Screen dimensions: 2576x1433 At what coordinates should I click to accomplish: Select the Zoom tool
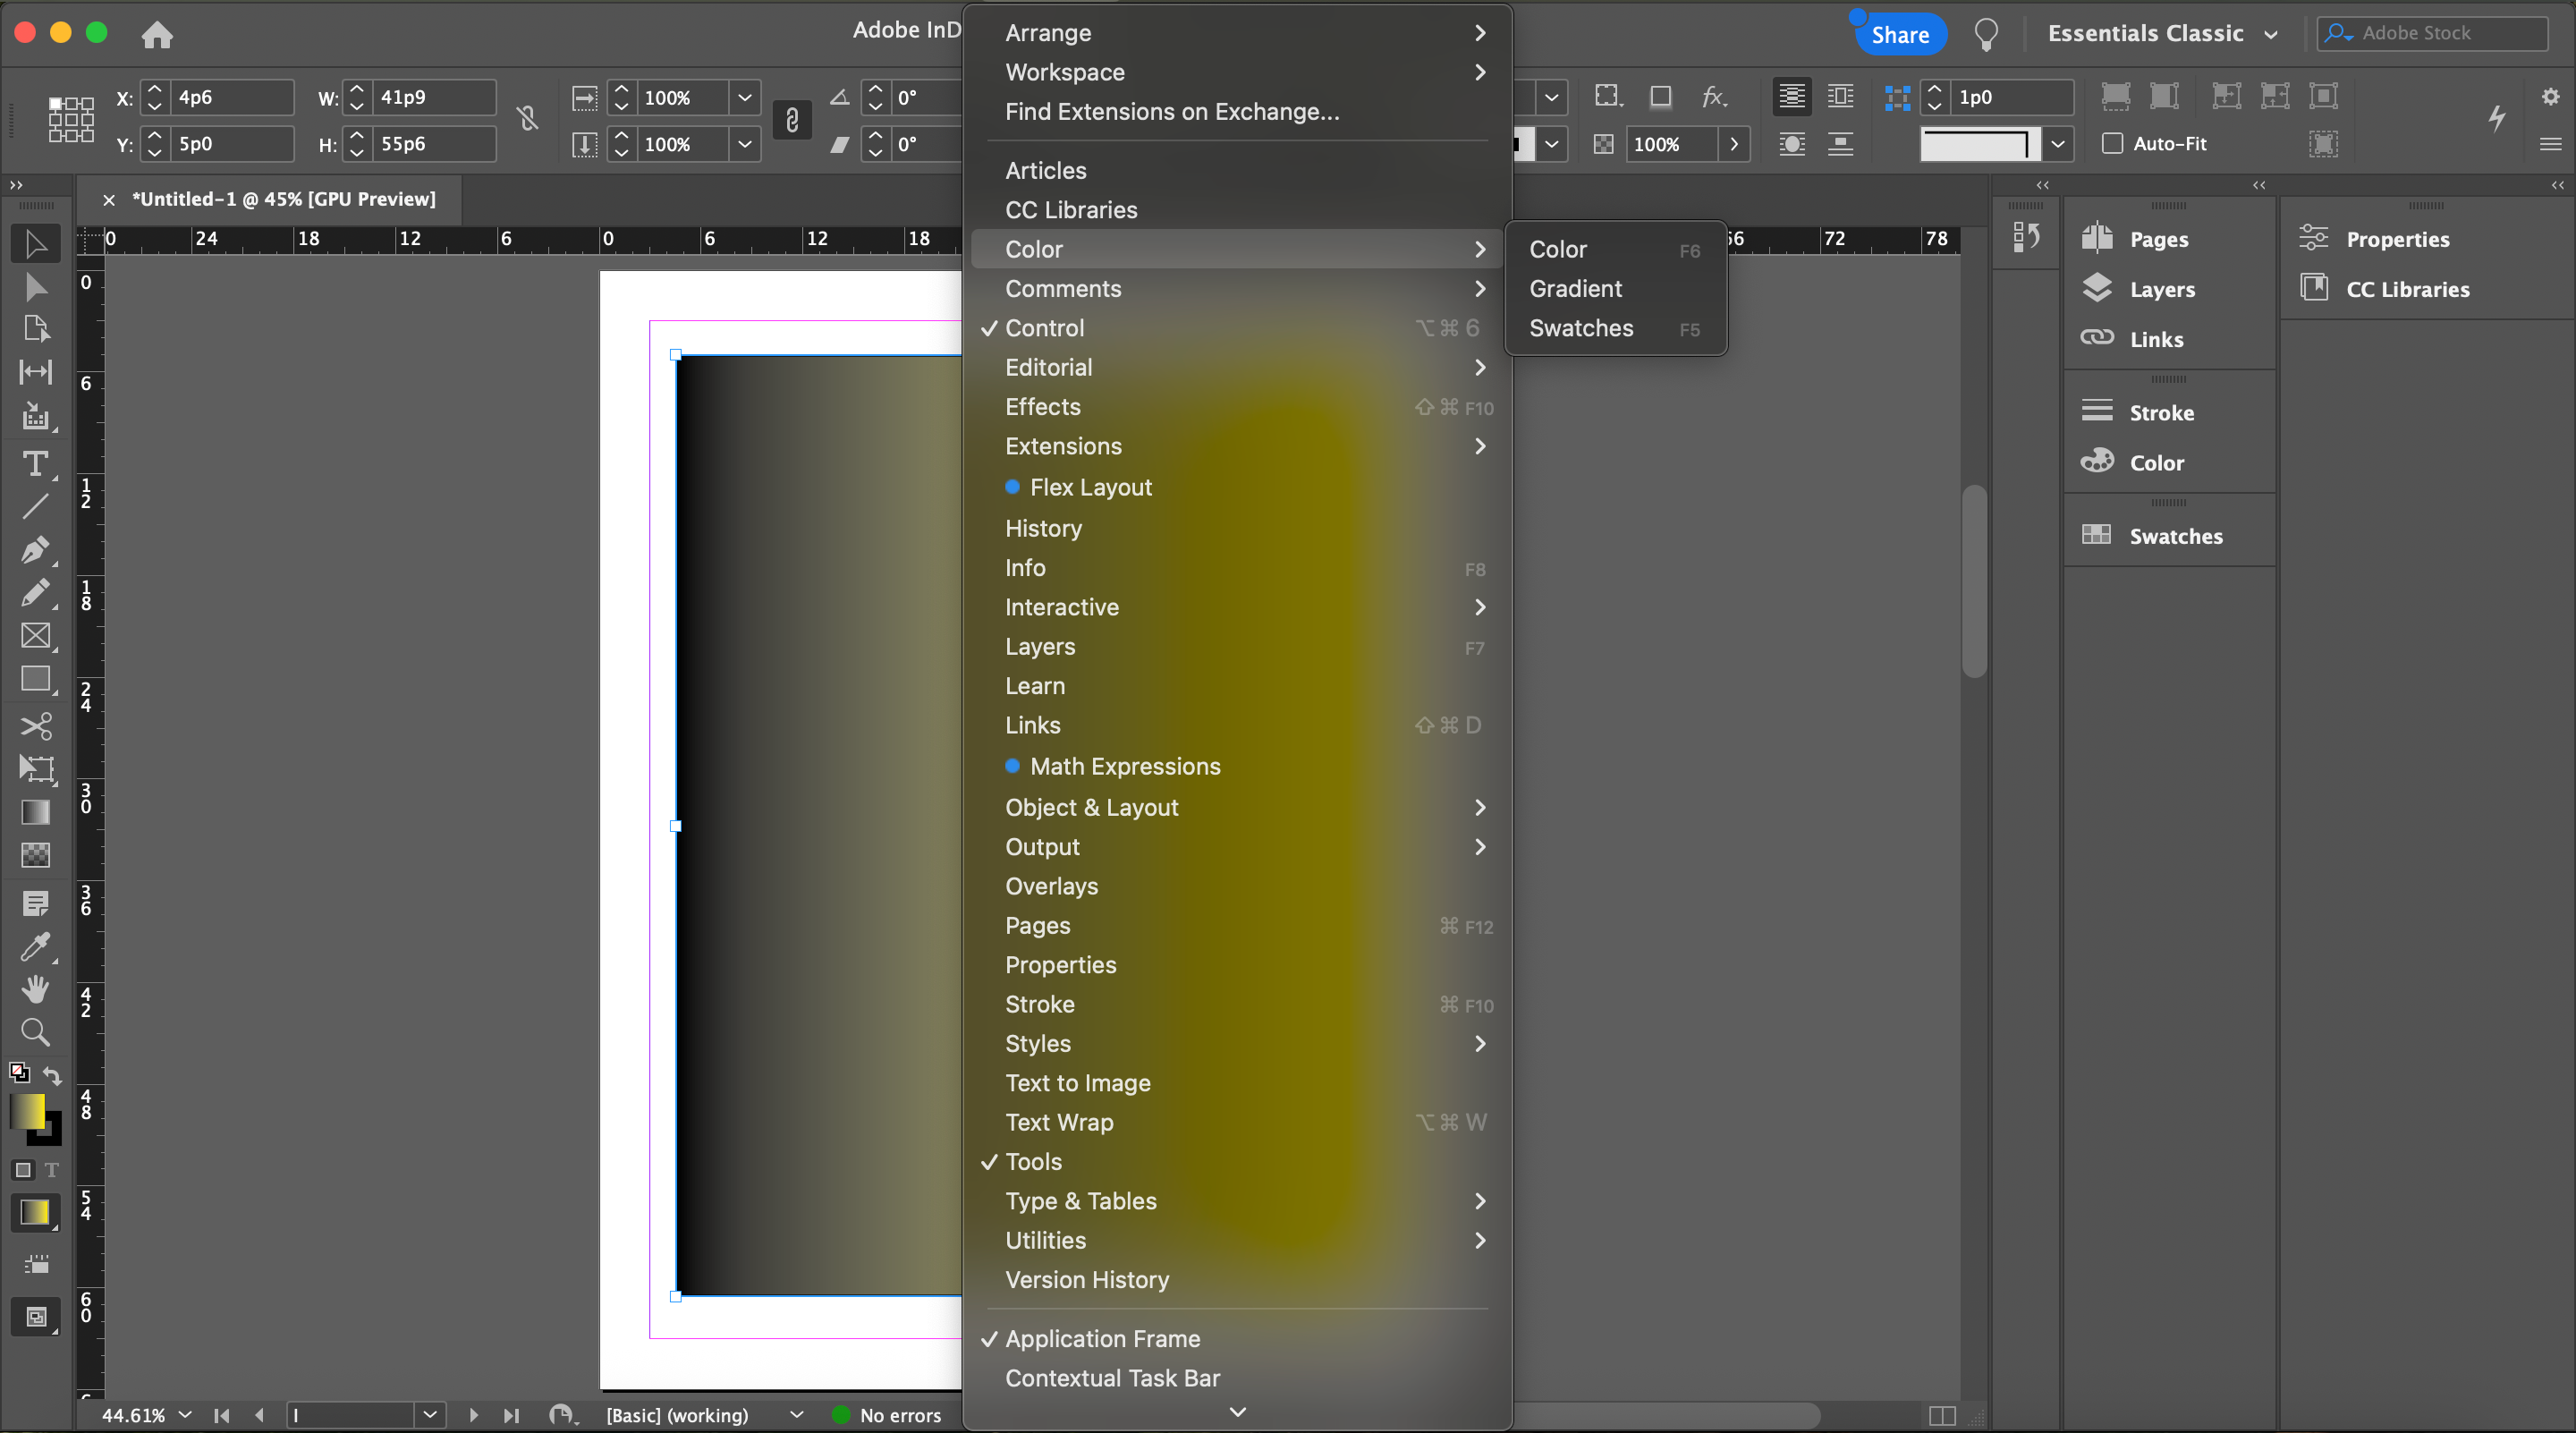35,1032
